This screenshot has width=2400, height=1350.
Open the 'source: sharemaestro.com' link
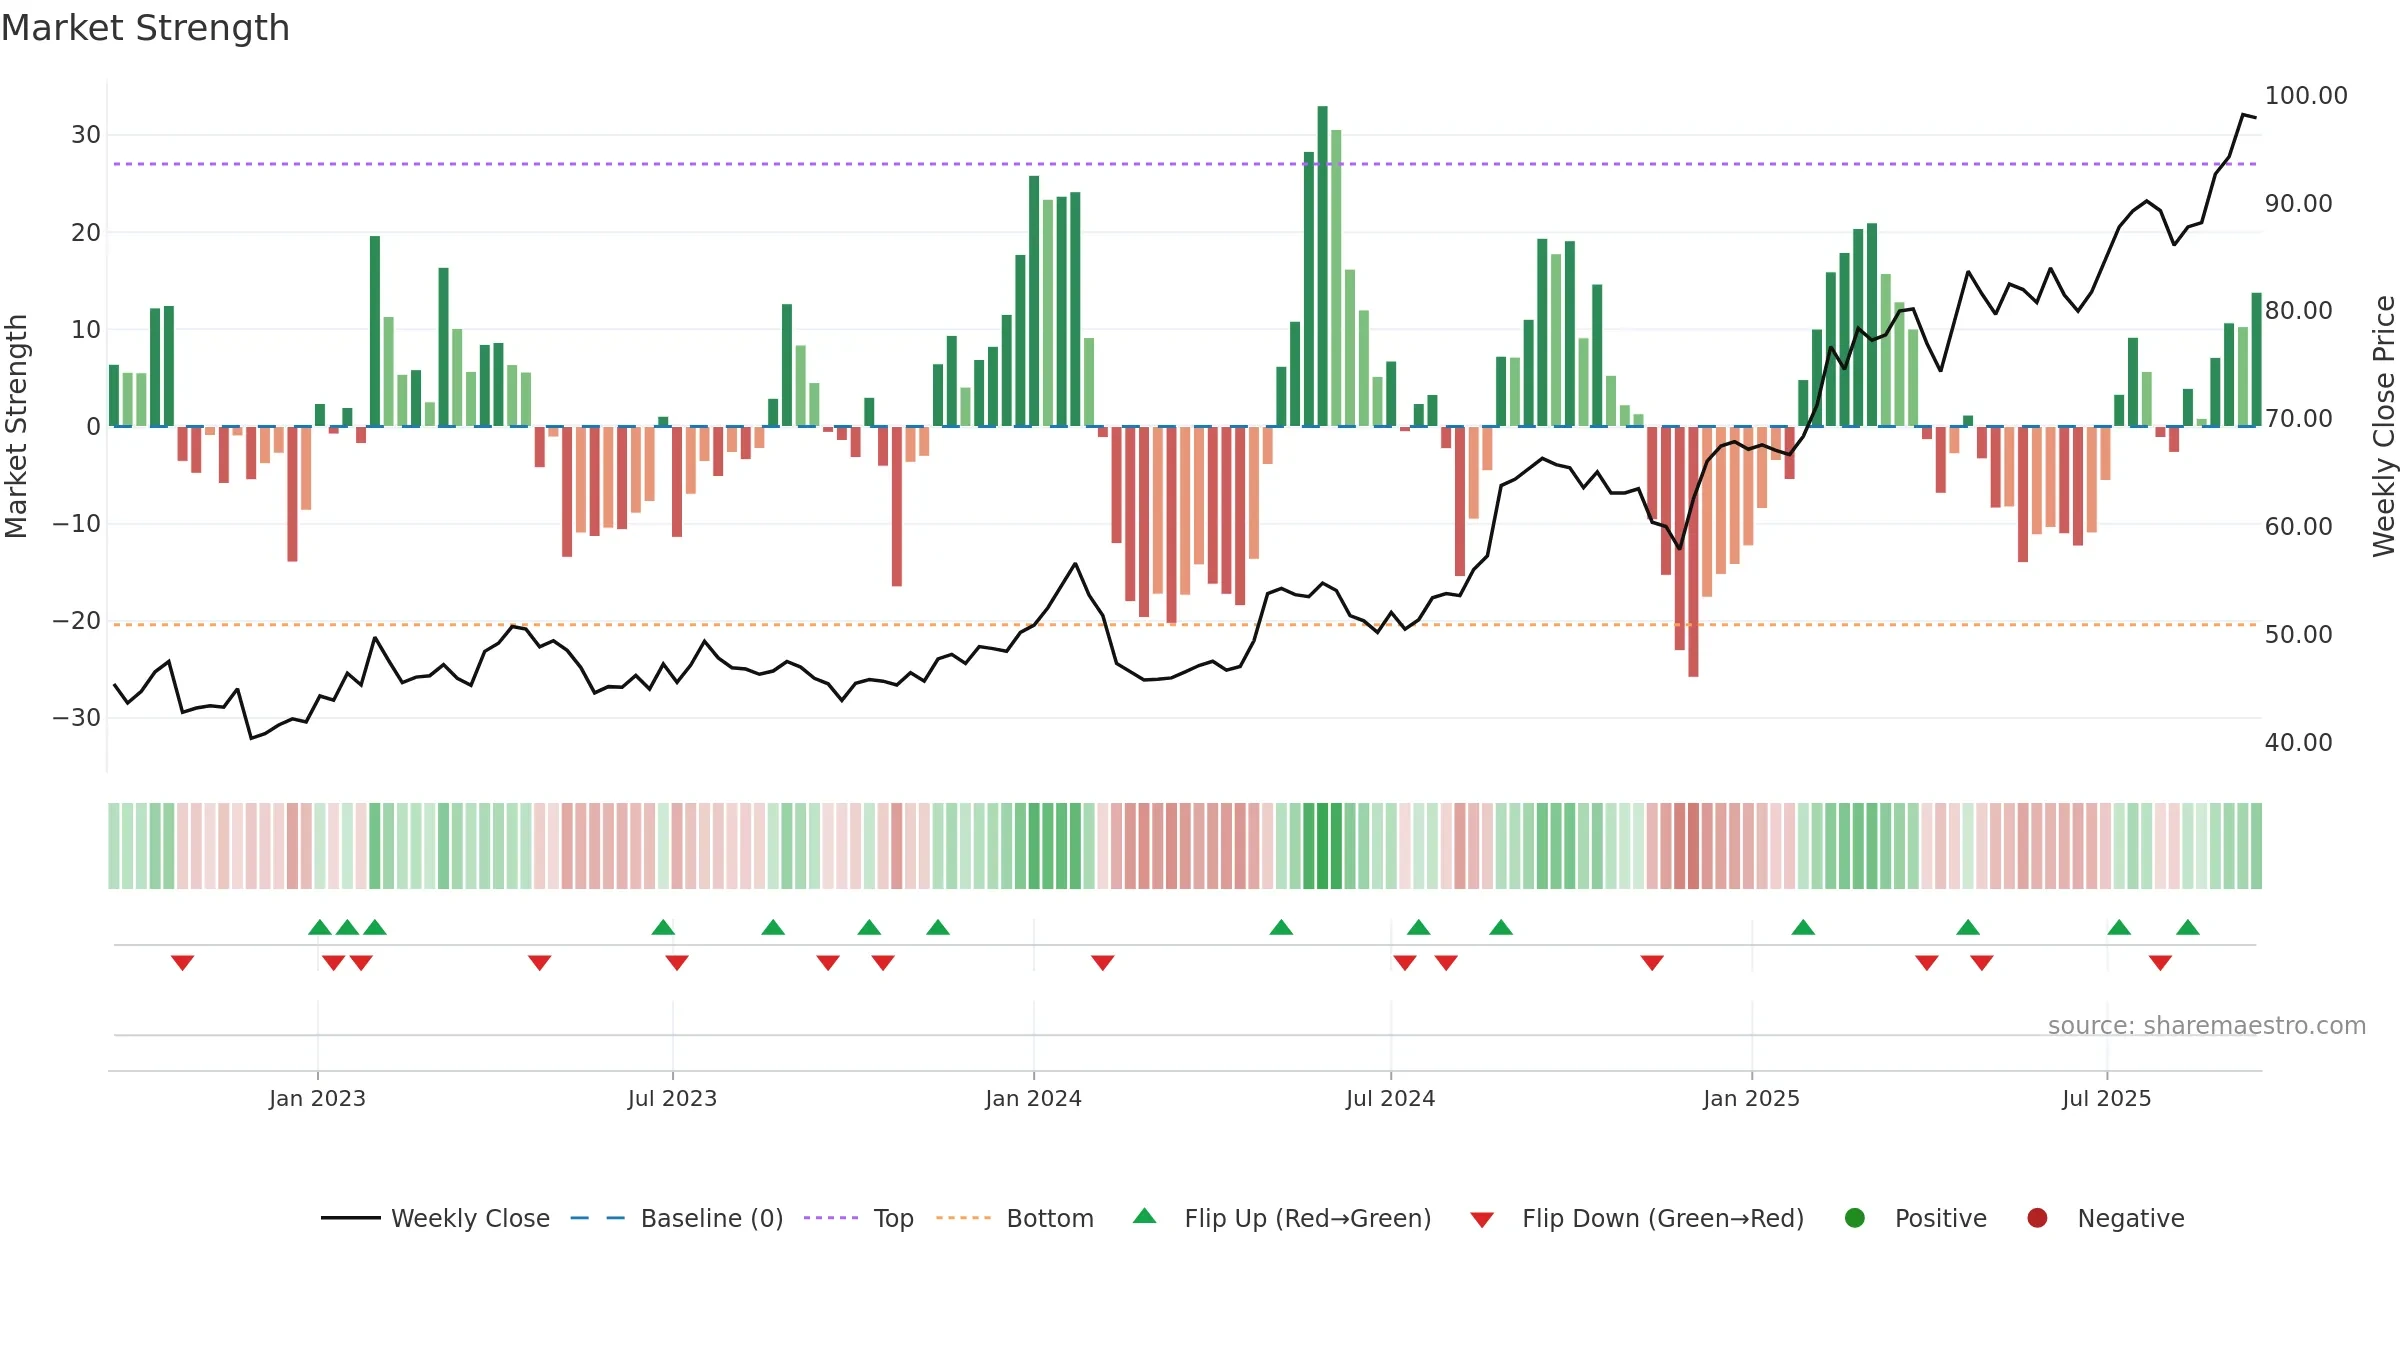coord(2207,1025)
